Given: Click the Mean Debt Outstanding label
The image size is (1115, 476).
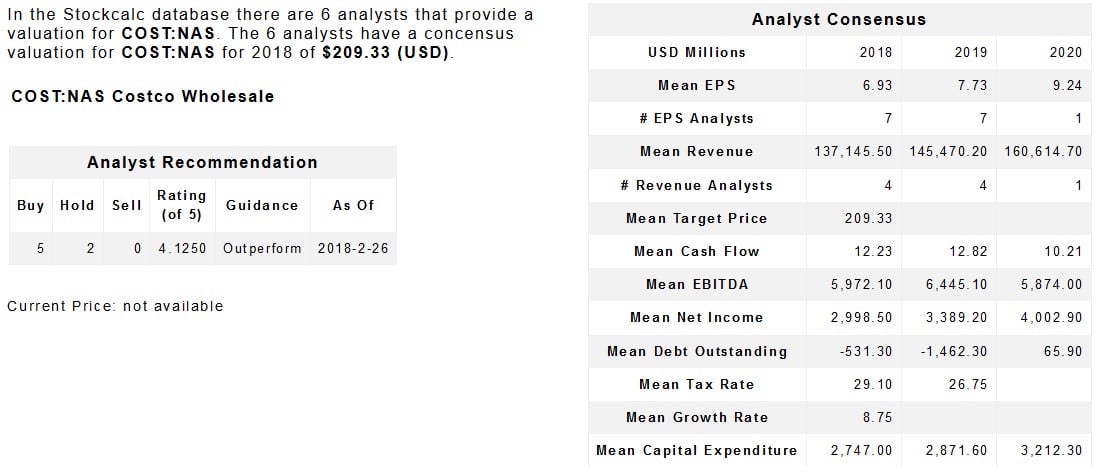Looking at the screenshot, I should point(696,351).
